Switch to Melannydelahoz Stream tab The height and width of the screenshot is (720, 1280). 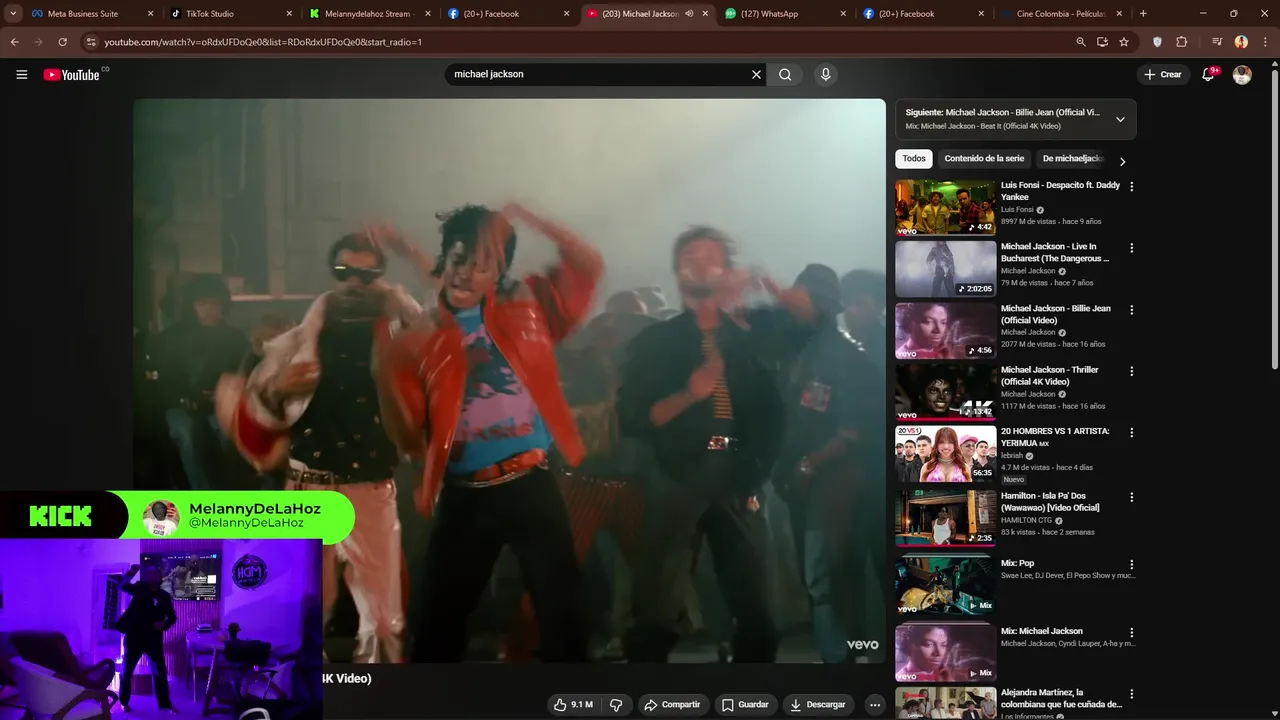tap(367, 14)
